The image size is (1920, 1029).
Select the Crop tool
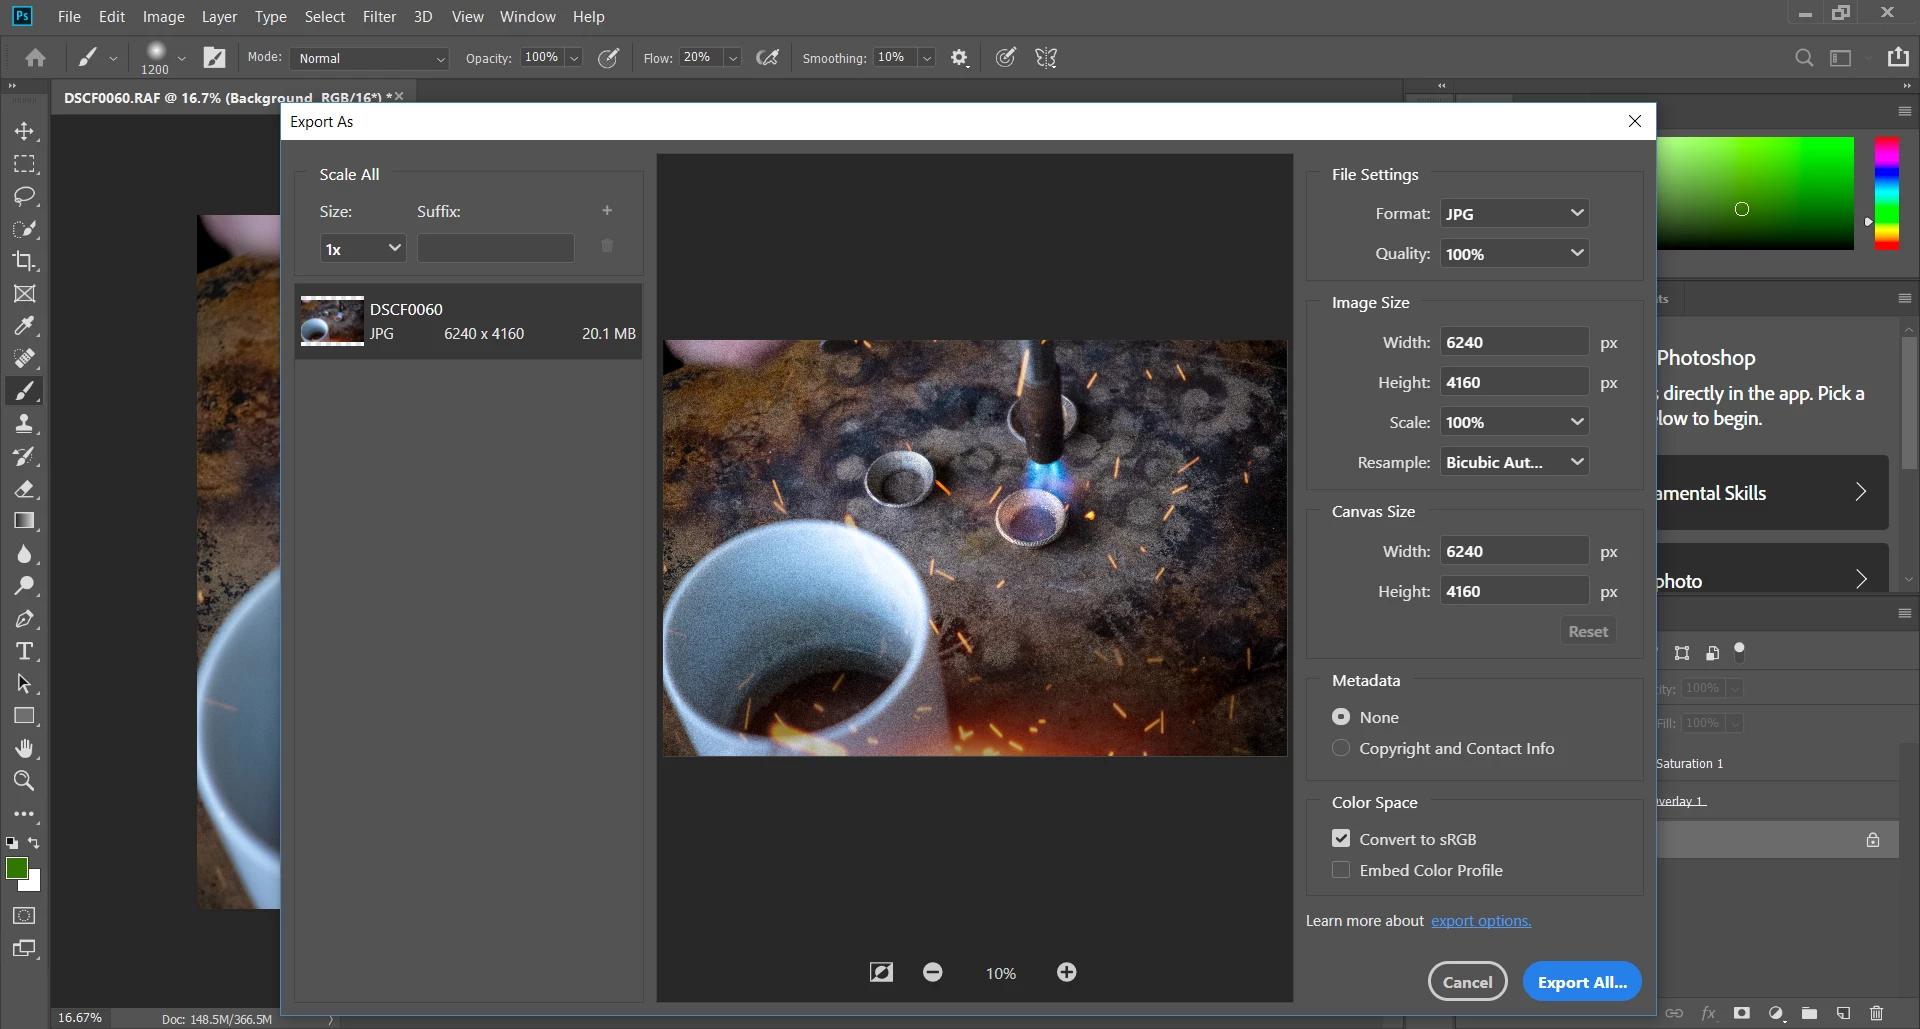[x=25, y=261]
